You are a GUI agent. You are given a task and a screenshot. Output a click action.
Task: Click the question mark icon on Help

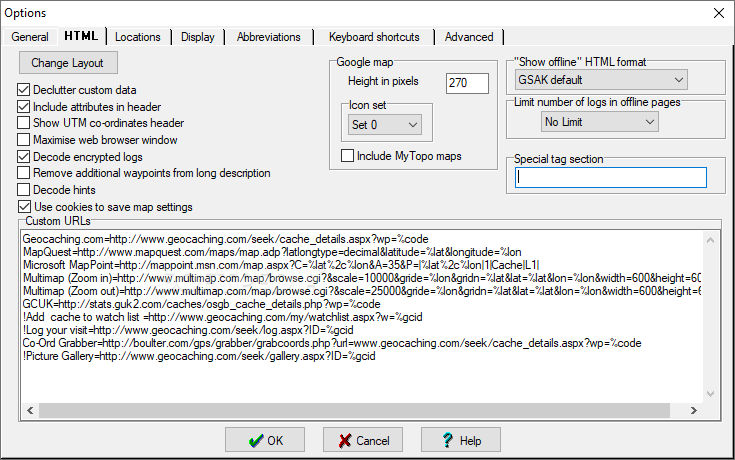[x=448, y=440]
